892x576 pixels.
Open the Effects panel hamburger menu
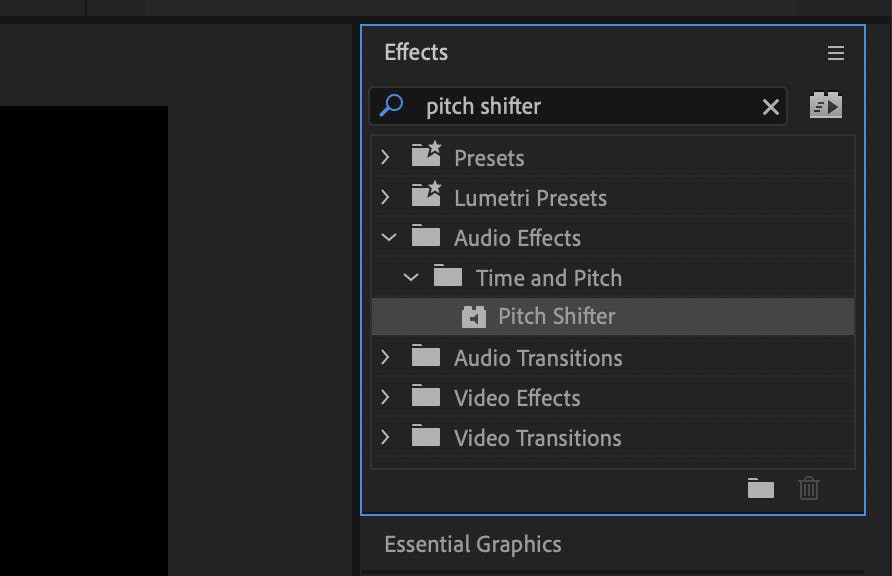836,53
